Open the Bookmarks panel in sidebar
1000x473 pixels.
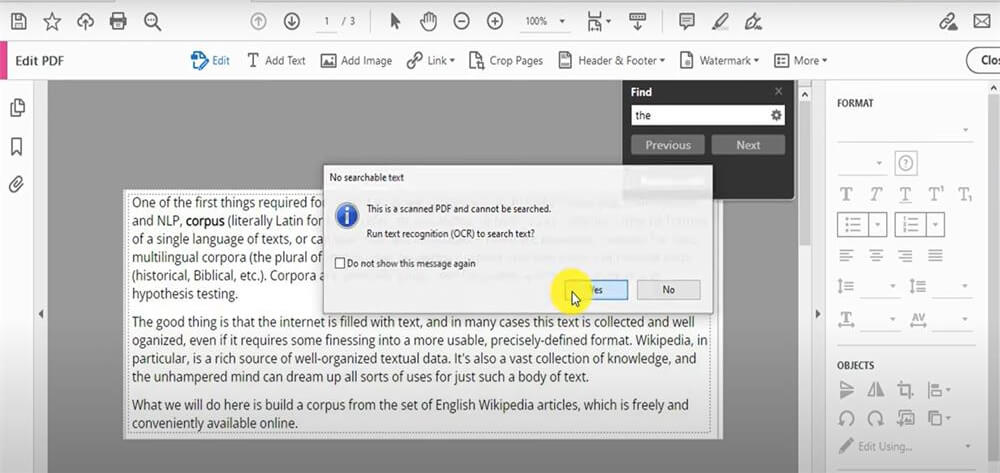tap(17, 147)
